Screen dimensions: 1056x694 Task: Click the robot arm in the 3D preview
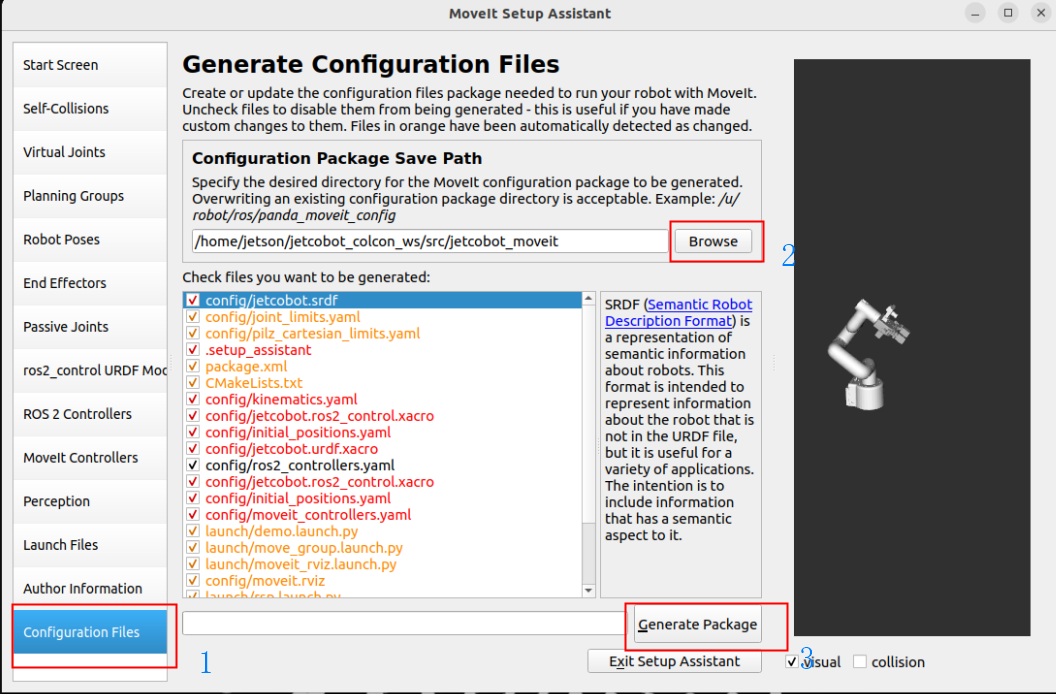pyautogui.click(x=867, y=353)
